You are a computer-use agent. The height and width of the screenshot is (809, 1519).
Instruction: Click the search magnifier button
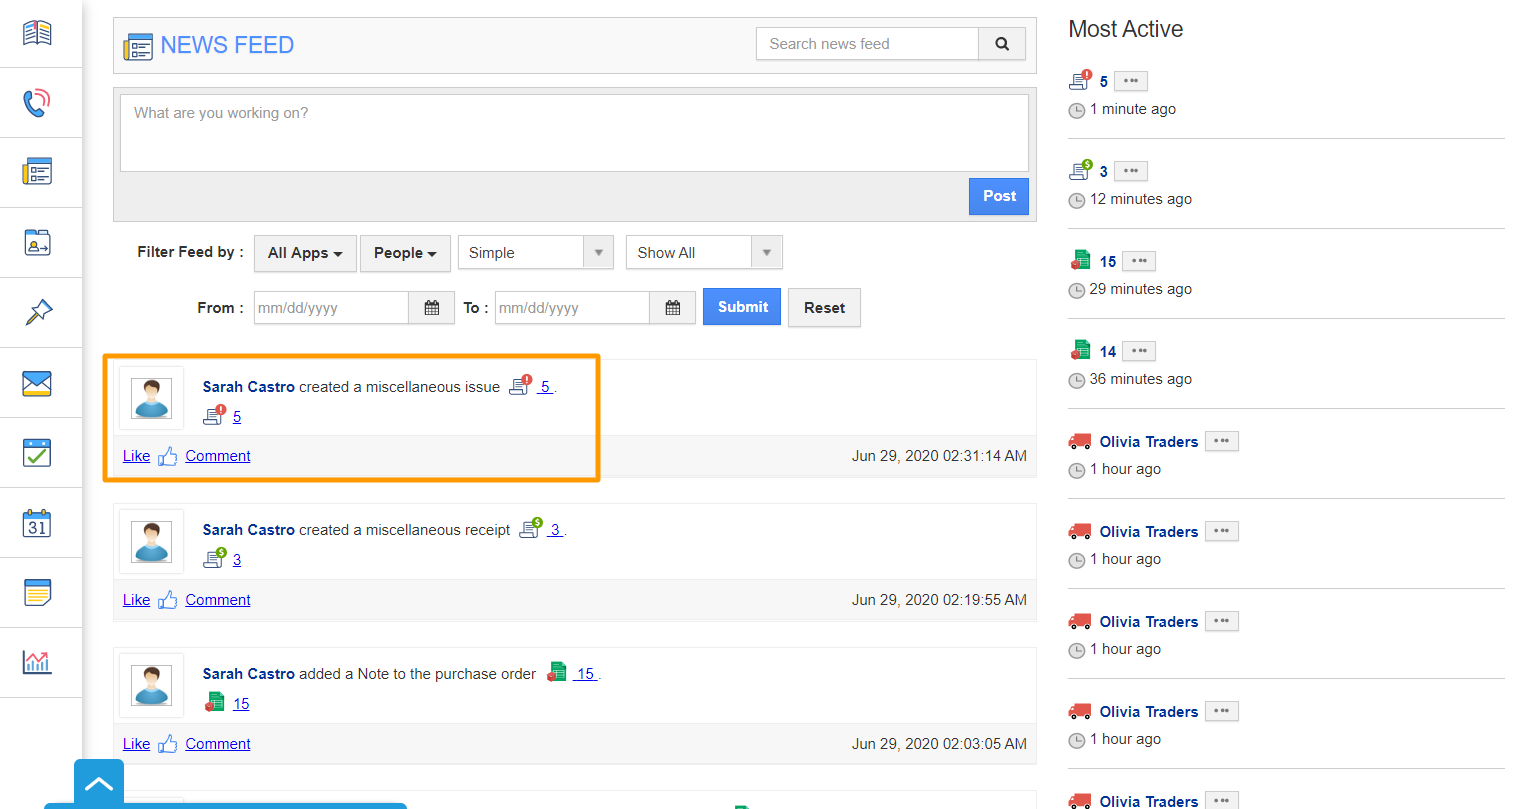[1002, 44]
